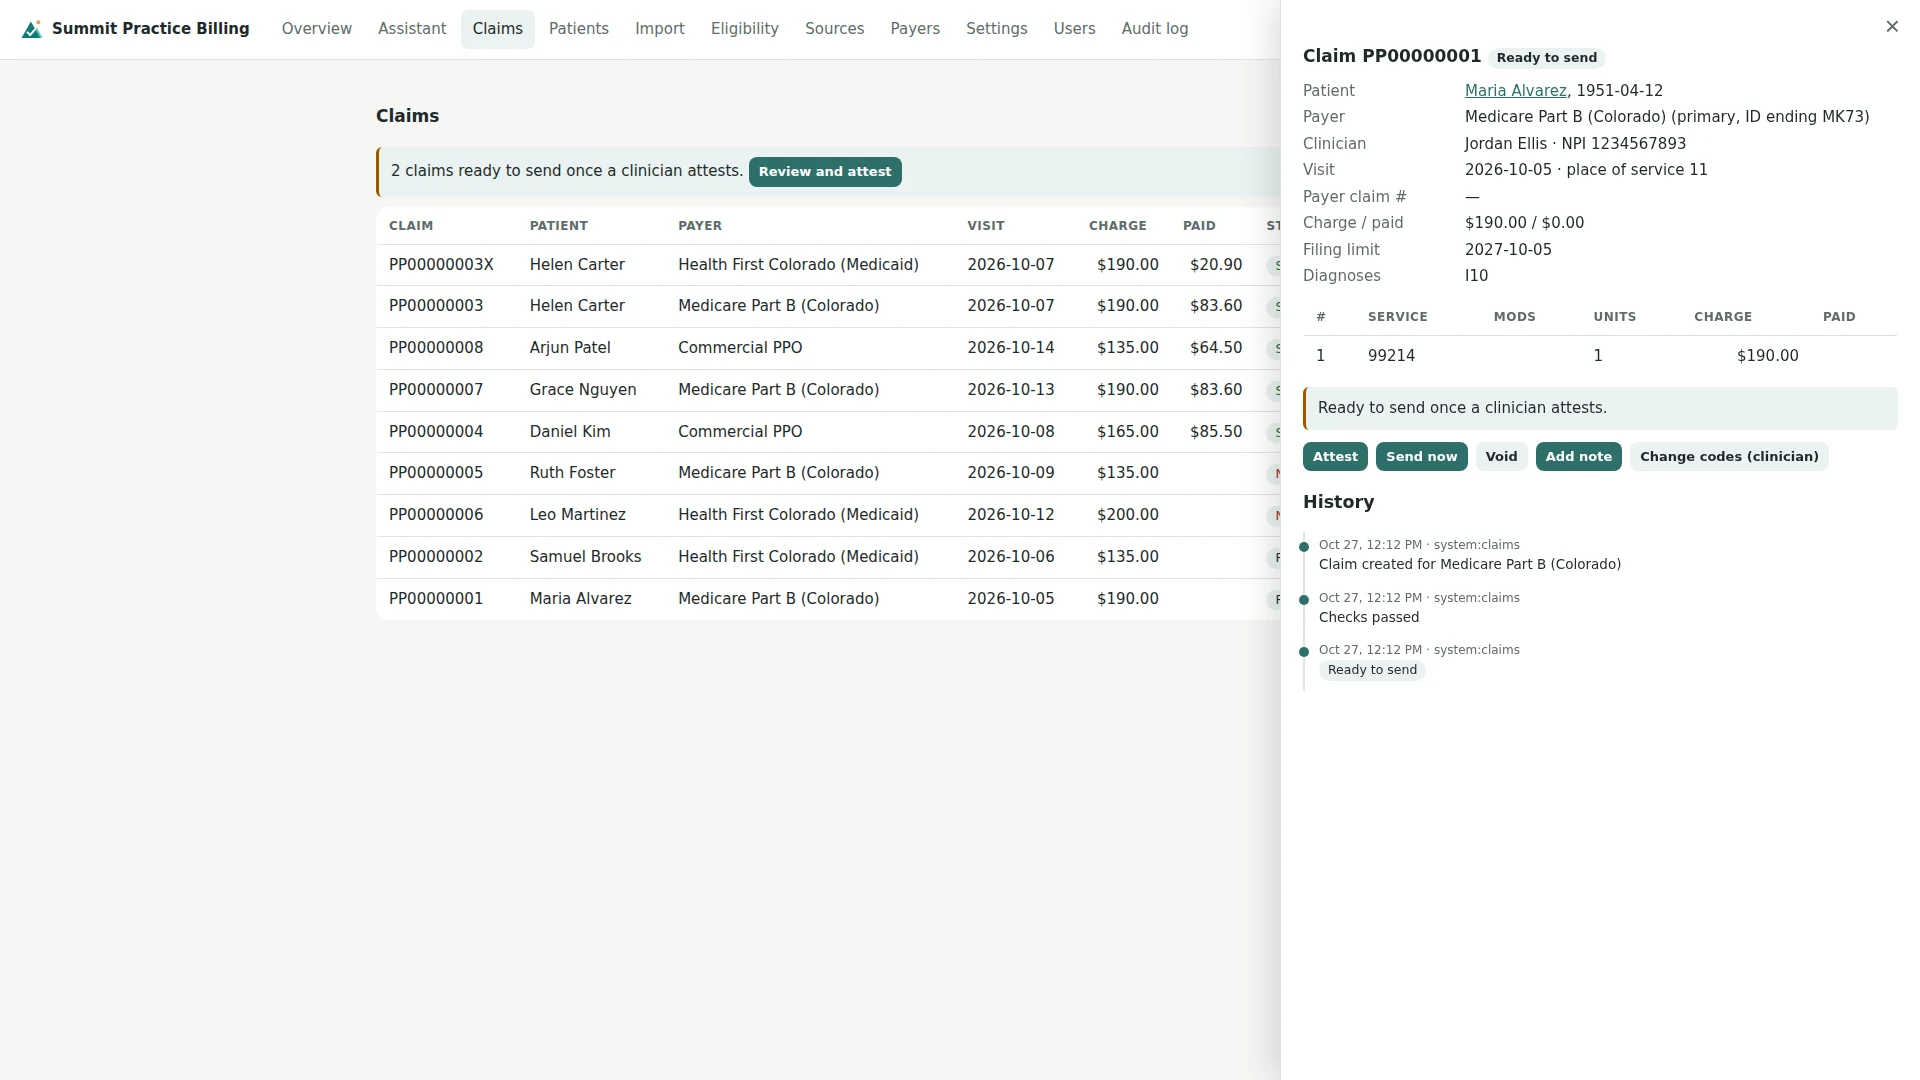Open claim PP00000002
Image resolution: width=1920 pixels, height=1080 pixels.
click(x=828, y=557)
